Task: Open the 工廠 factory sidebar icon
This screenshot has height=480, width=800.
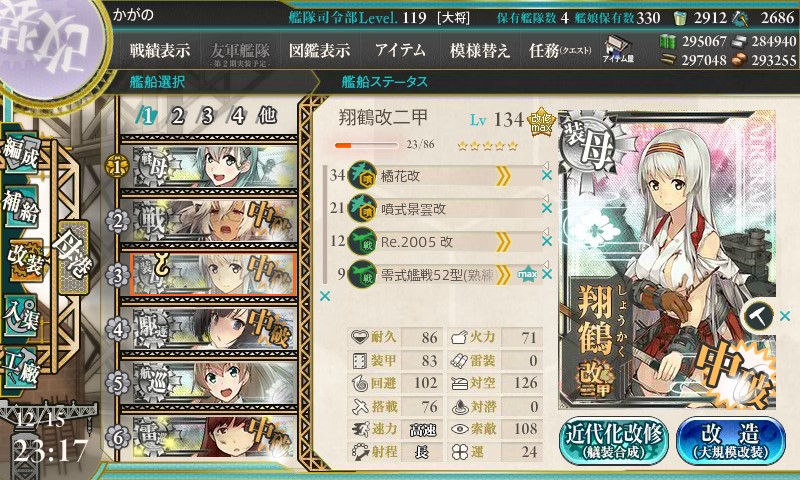Action: pos(21,365)
